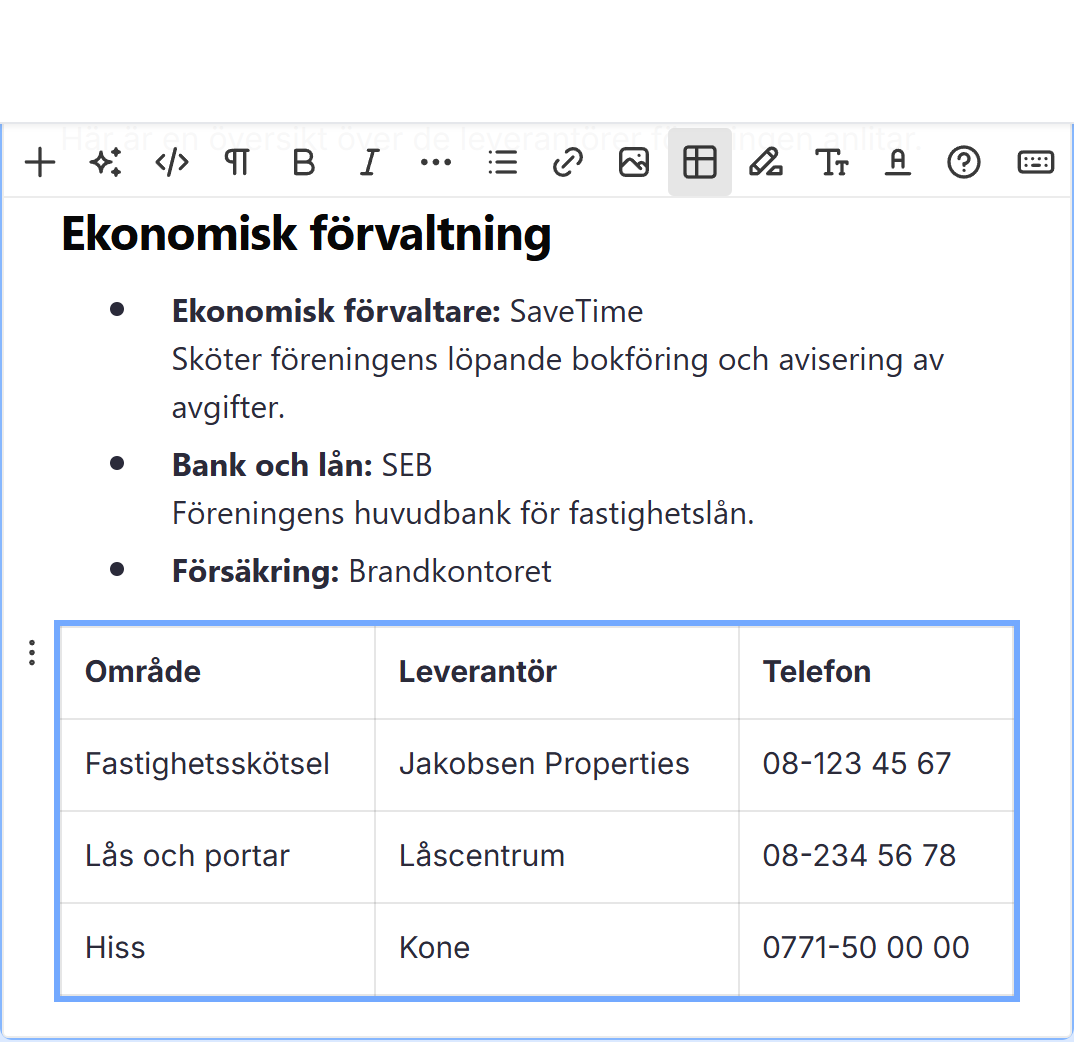Screen dimensions: 1074x1042
Task: Insert an image from the toolbar
Action: click(x=634, y=162)
